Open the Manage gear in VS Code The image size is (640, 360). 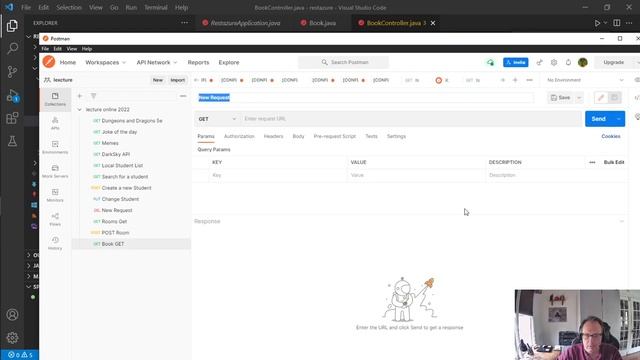(x=12, y=338)
